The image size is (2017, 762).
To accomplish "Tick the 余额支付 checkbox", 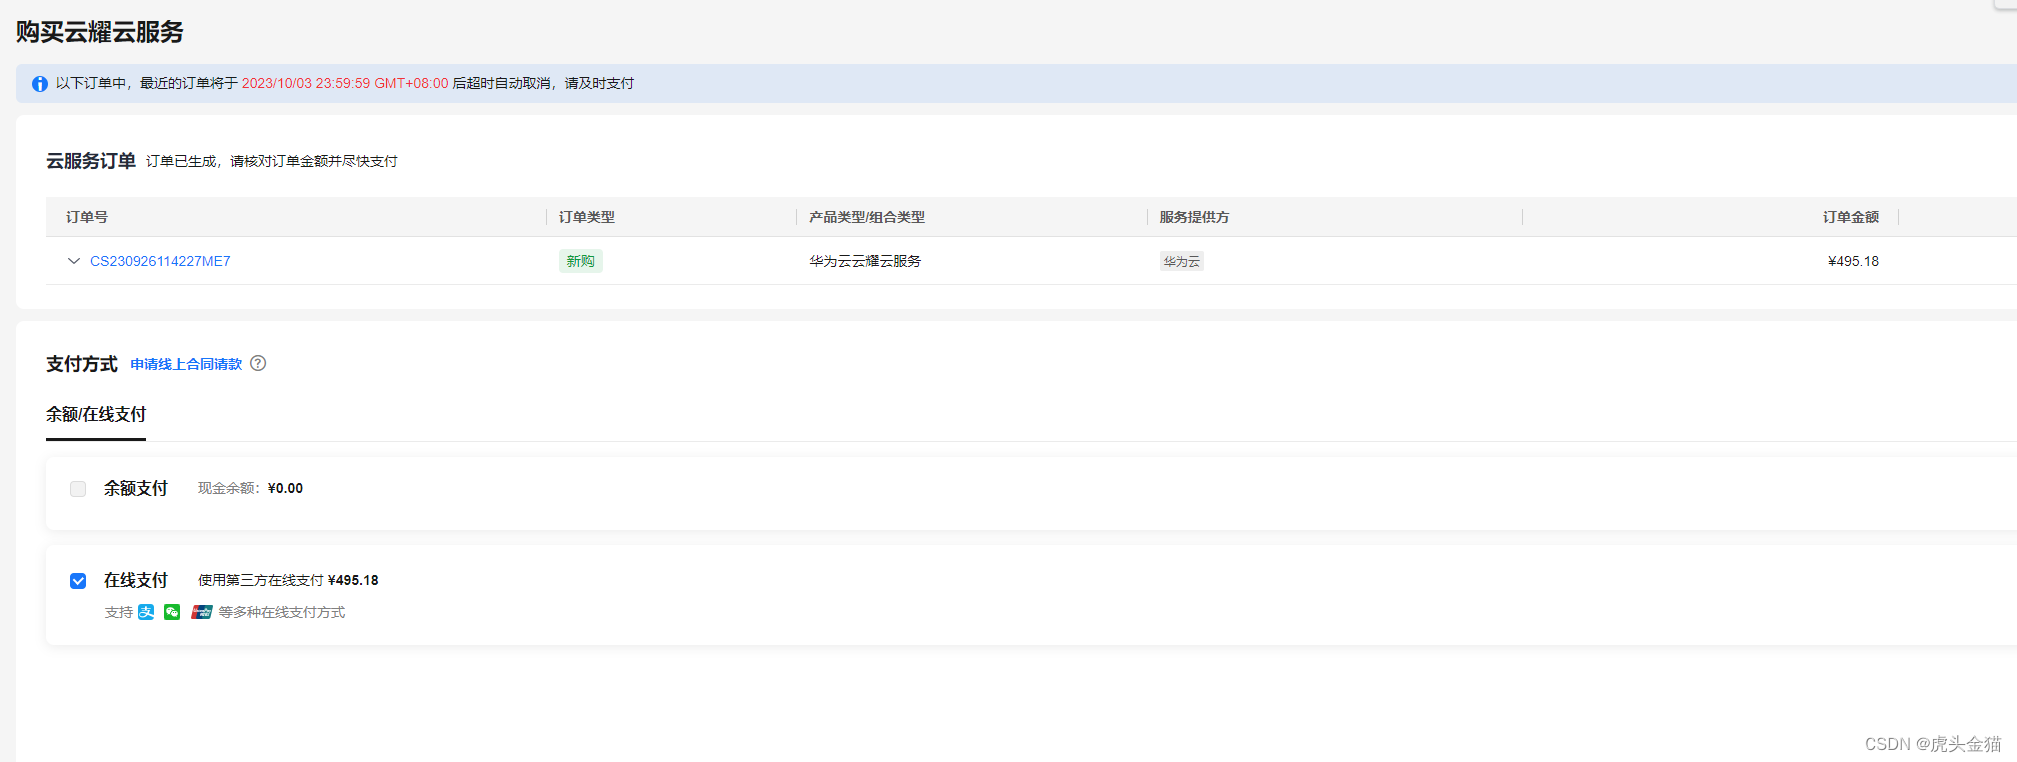I will tap(78, 489).
